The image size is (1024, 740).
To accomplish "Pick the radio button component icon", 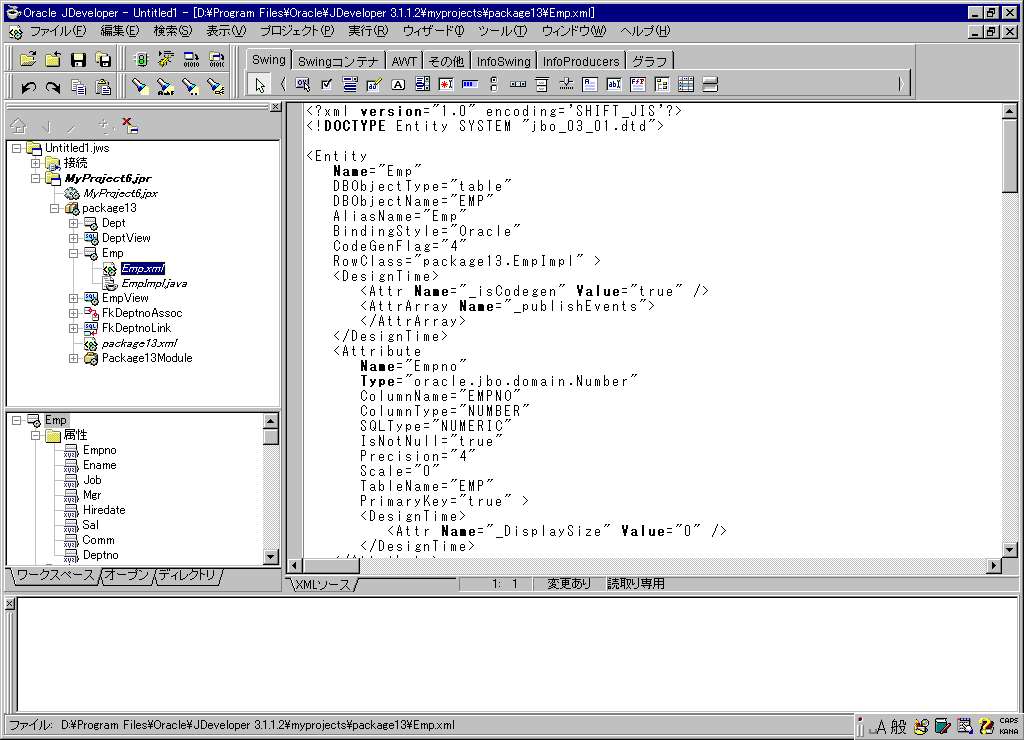I will point(494,84).
